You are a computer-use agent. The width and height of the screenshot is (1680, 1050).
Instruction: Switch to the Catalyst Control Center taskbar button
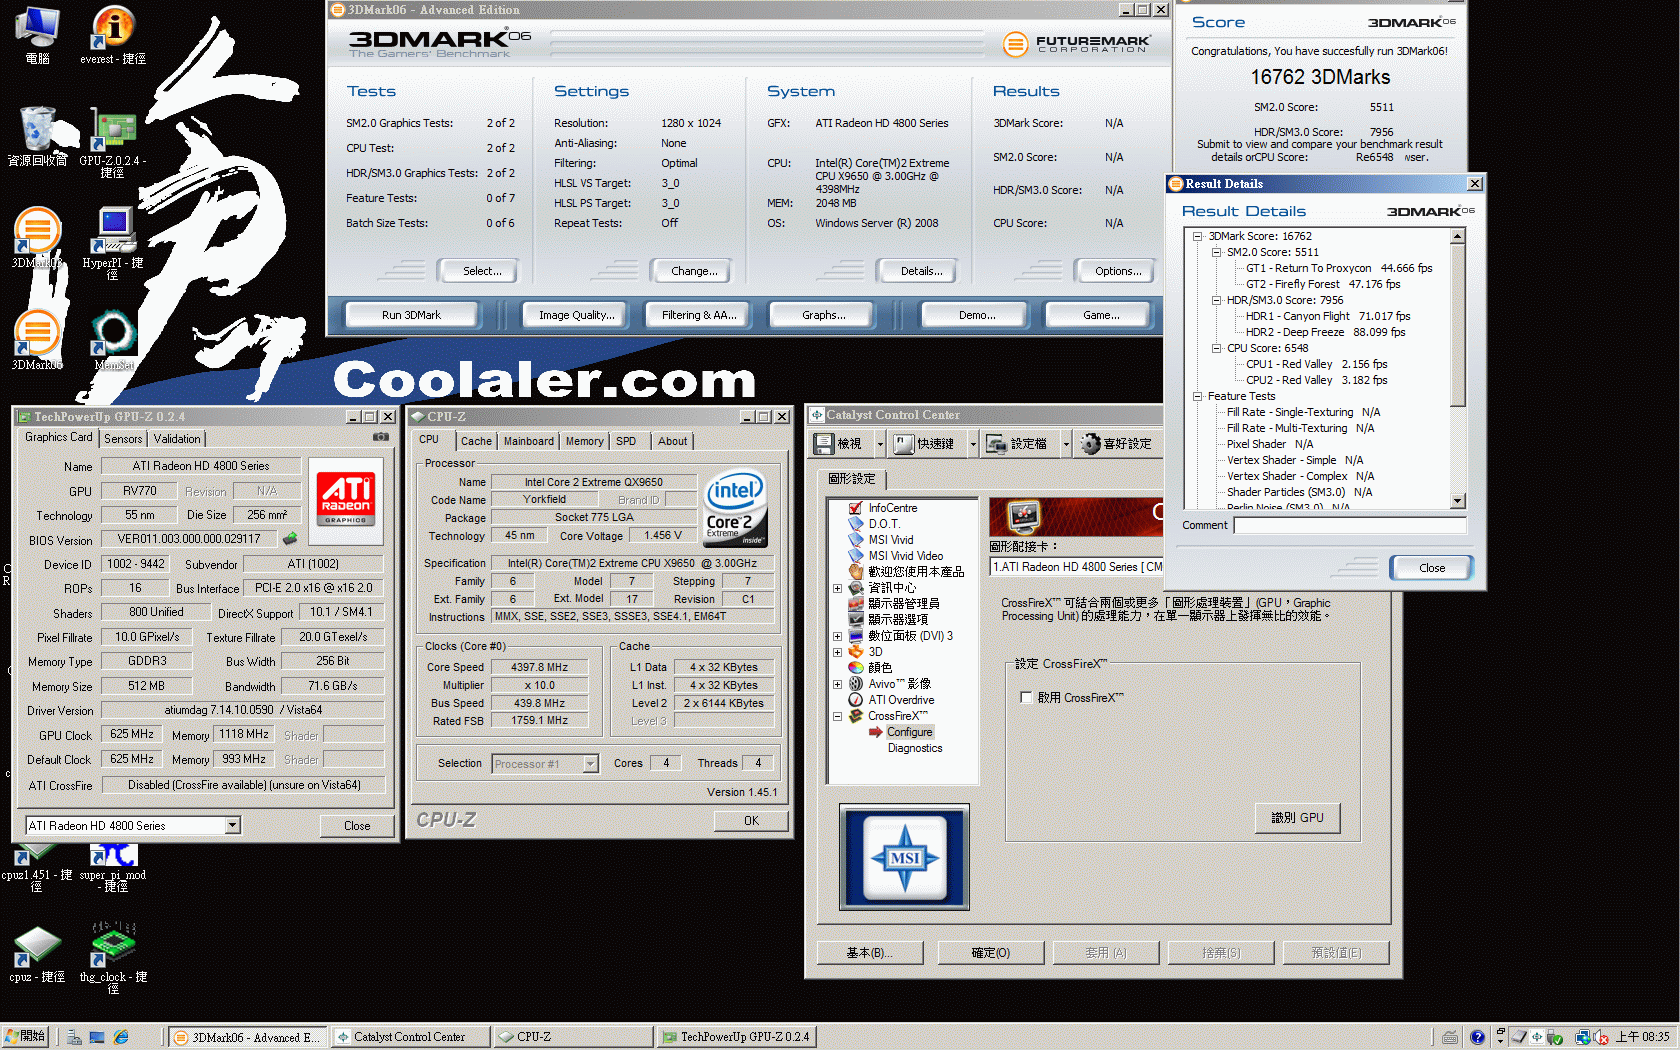click(409, 1037)
